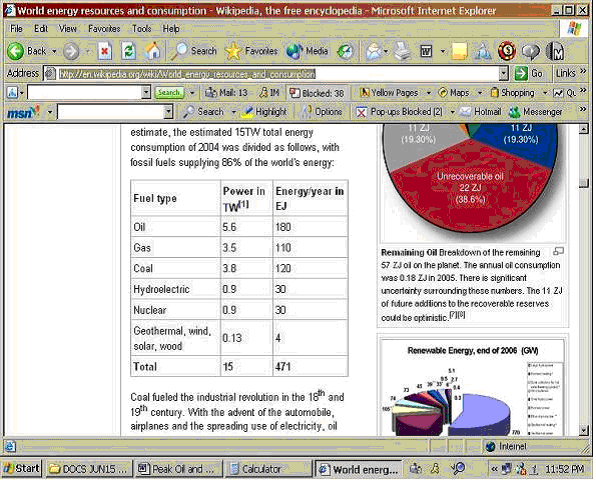Toggle the Blocked: 38 popup blocker
Screen dimensions: 596x480
316,93
